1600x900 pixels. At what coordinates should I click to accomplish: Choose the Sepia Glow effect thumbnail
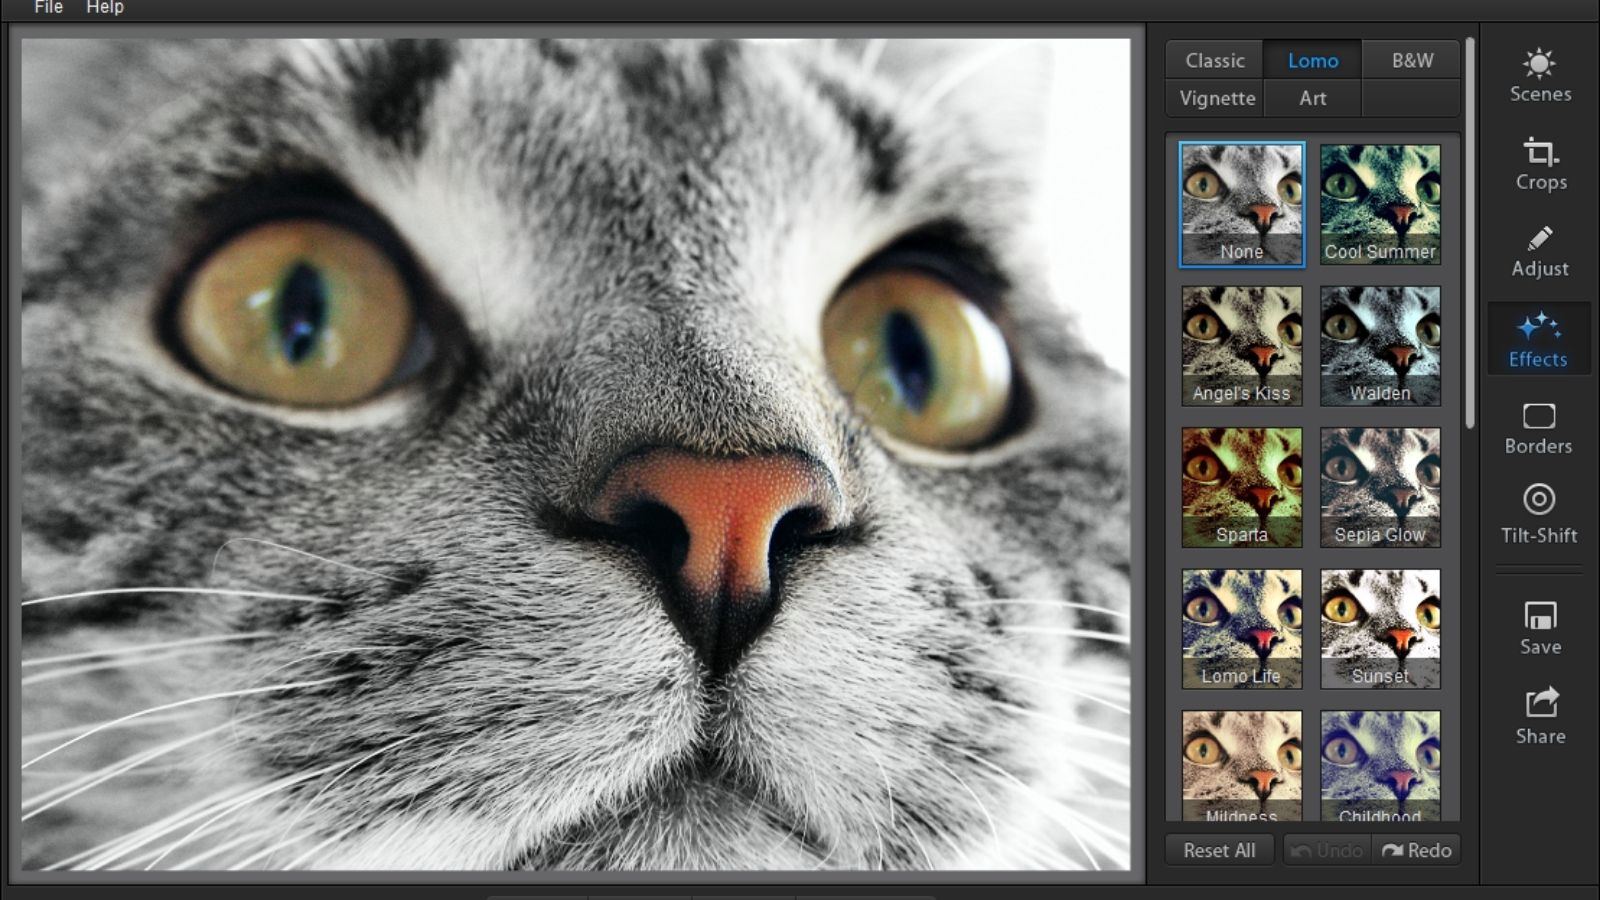pyautogui.click(x=1380, y=487)
